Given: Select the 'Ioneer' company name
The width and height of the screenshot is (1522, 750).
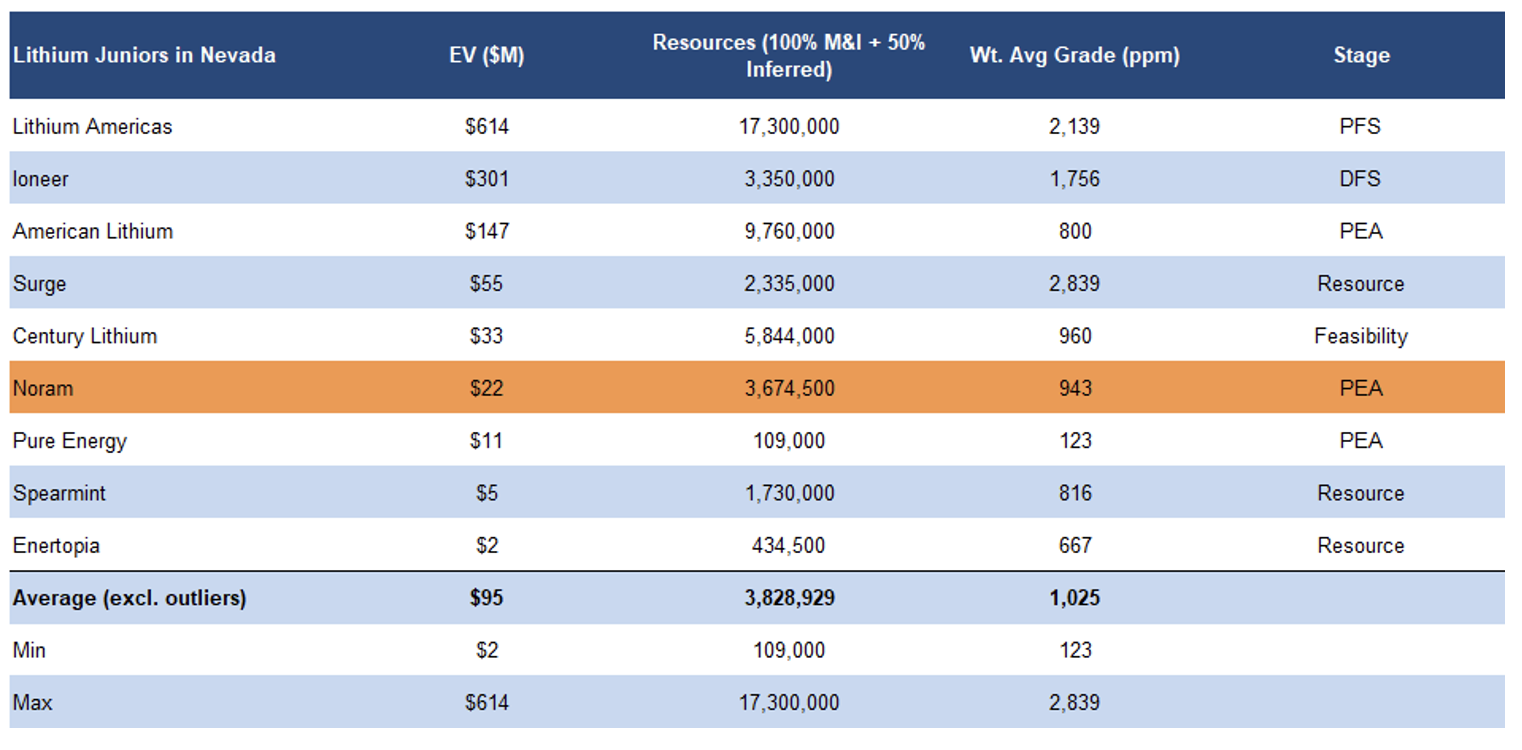Looking at the screenshot, I should [41, 179].
